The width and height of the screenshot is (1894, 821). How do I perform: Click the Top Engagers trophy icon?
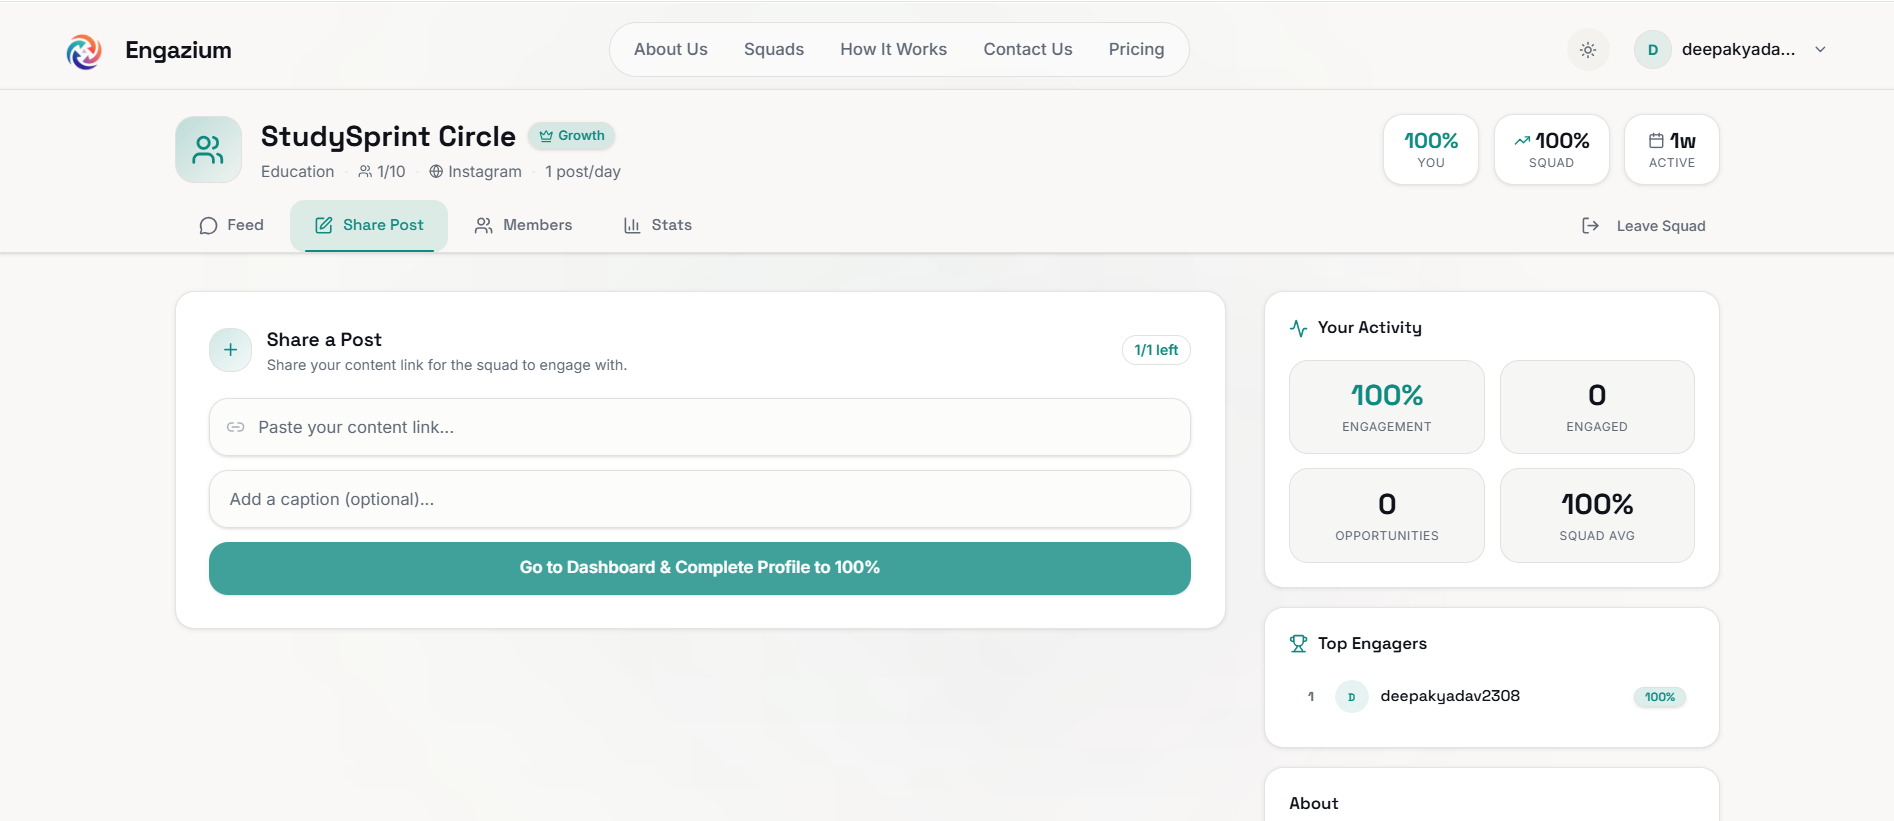pos(1299,644)
